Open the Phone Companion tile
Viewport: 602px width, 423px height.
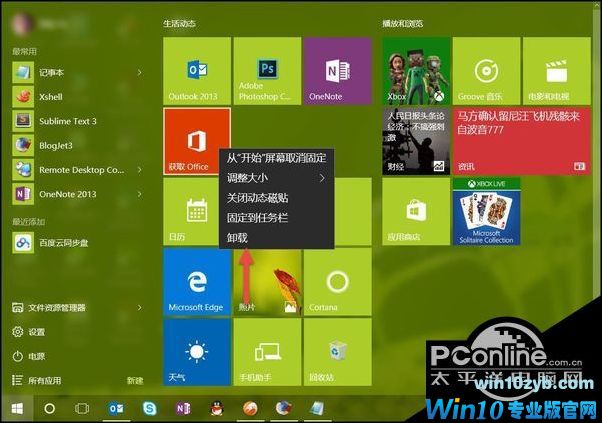tap(267, 352)
